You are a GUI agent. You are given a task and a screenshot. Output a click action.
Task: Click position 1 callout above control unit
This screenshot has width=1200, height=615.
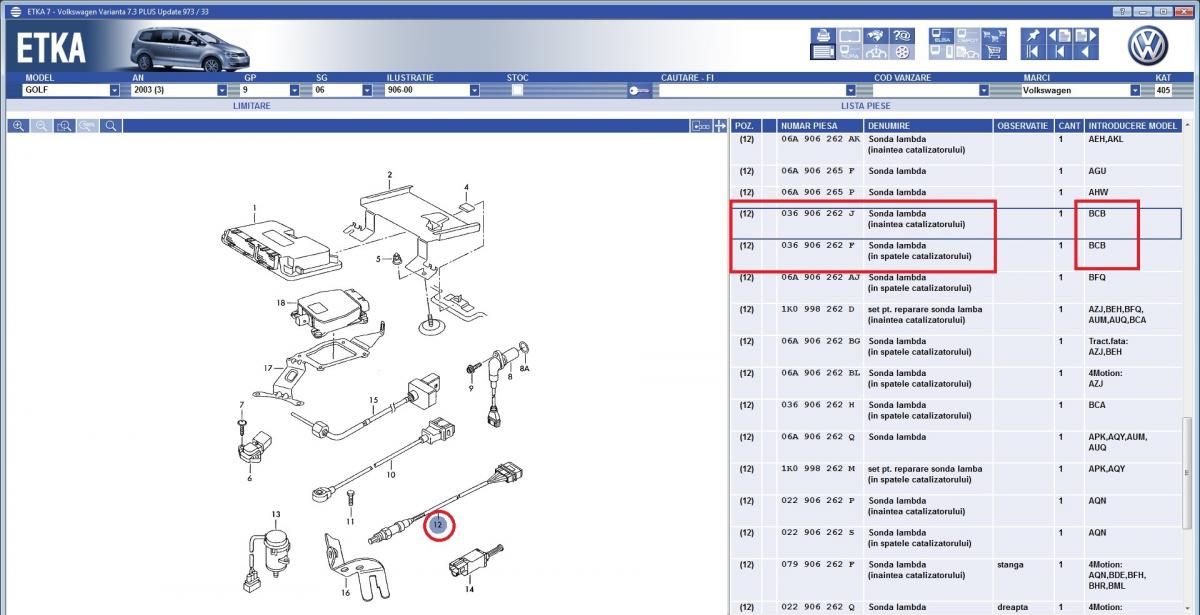click(x=254, y=209)
